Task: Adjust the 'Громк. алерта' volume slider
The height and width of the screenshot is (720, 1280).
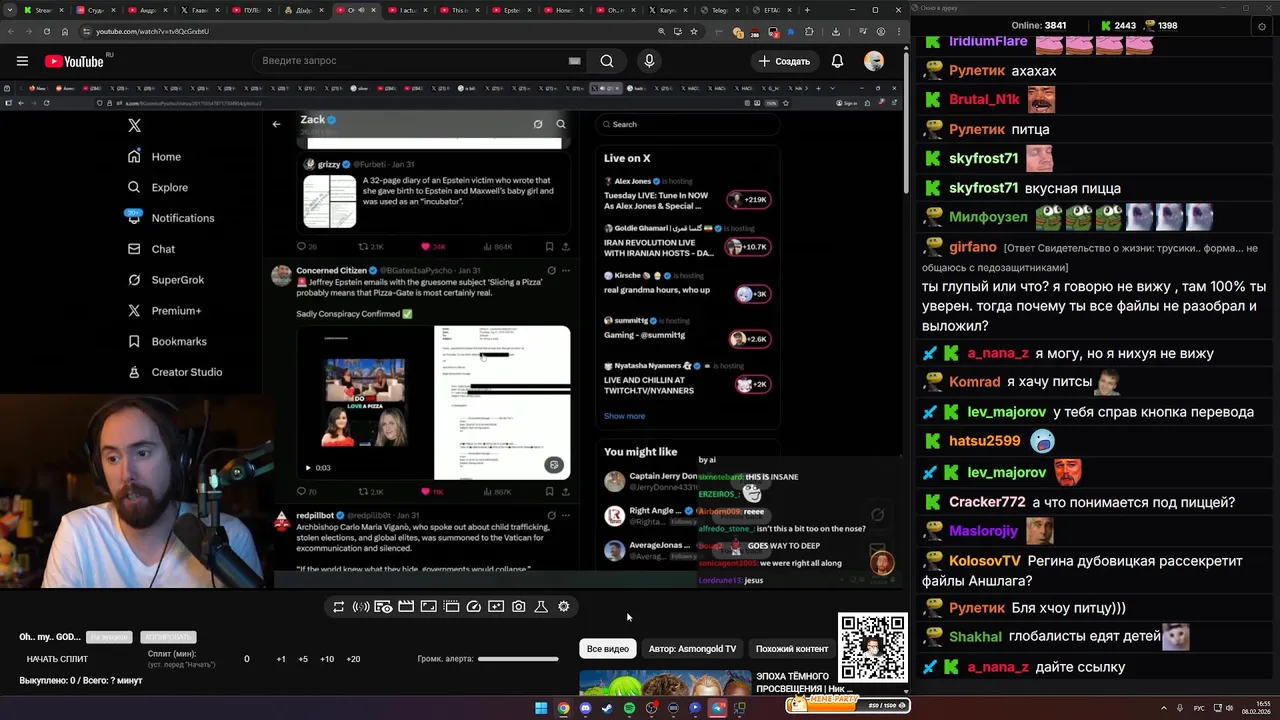Action: 518,659
